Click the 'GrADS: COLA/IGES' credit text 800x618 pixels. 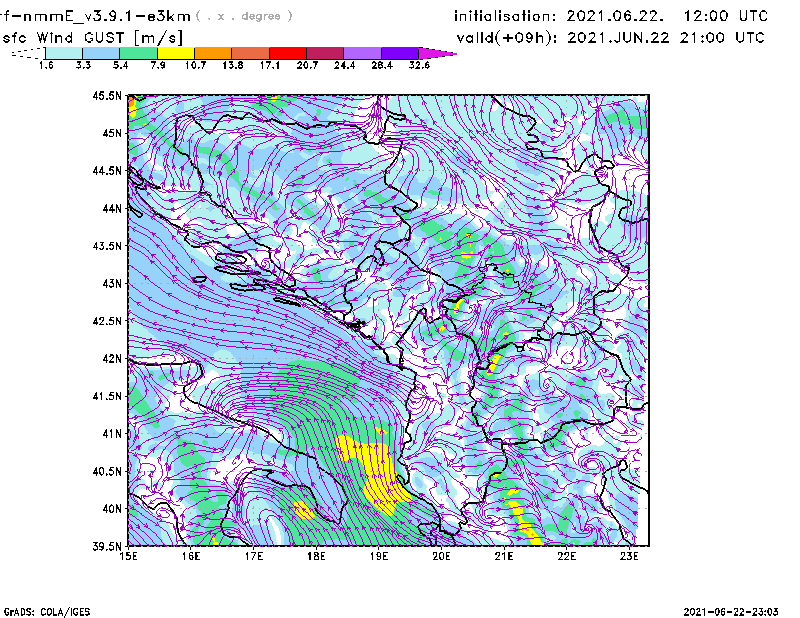point(47,612)
